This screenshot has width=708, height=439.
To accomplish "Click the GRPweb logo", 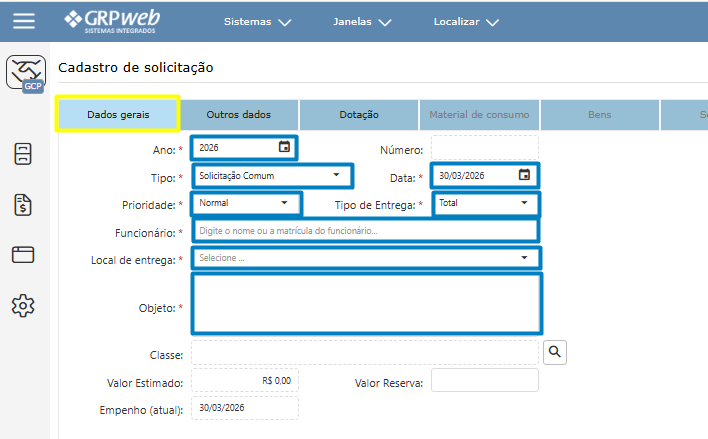I will click(x=111, y=21).
